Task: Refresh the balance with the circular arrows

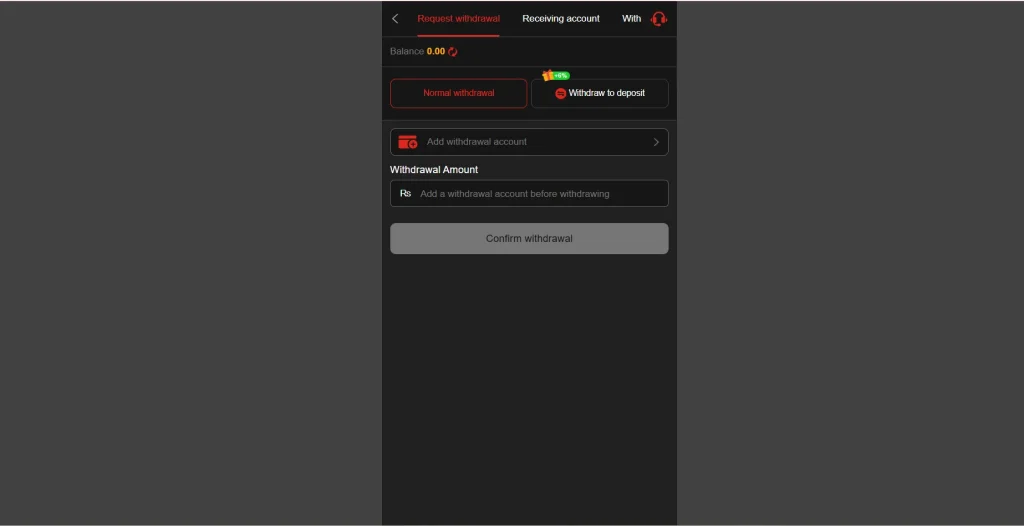Action: pyautogui.click(x=453, y=52)
